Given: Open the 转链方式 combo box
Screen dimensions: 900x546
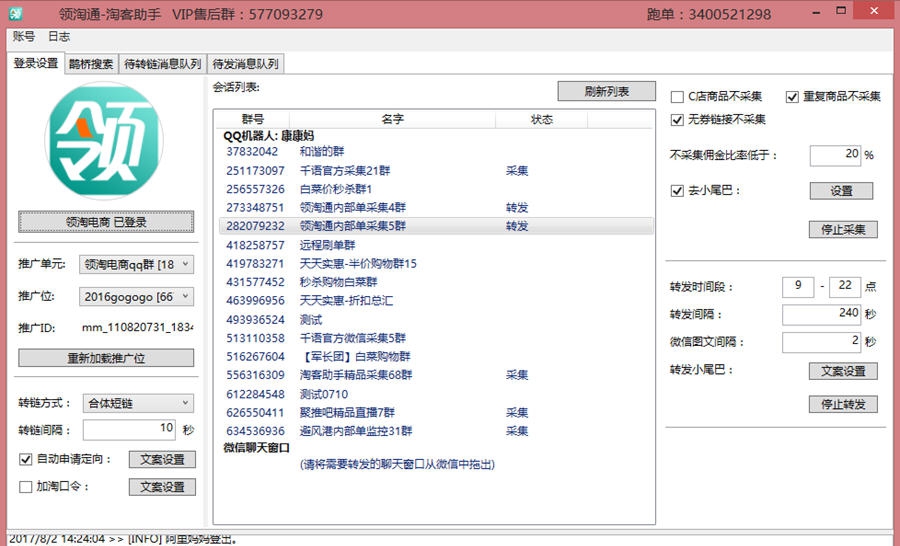Looking at the screenshot, I should [x=138, y=403].
